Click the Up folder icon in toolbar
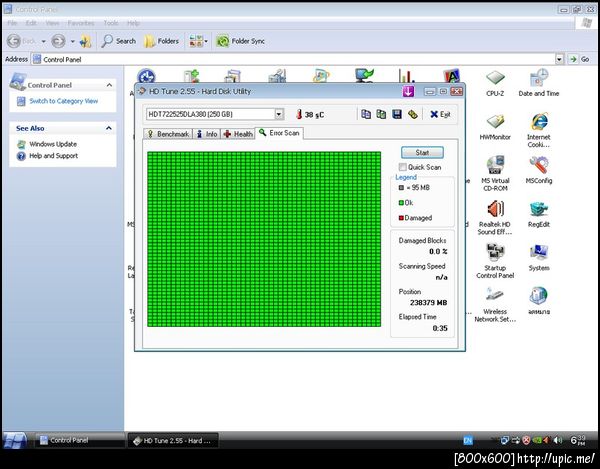Image resolution: width=600 pixels, height=469 pixels. 85,41
